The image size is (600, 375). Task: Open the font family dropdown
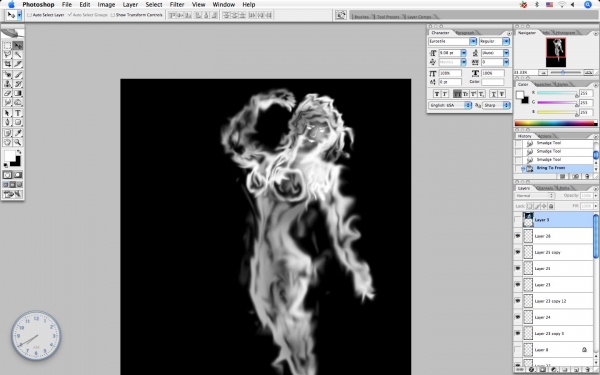coord(473,41)
